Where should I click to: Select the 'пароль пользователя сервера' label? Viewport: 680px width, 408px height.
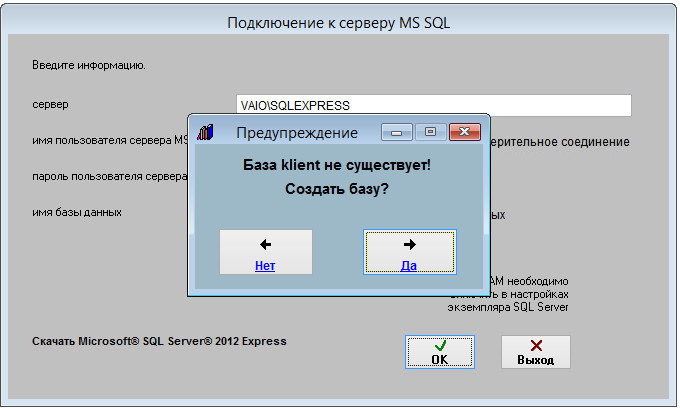pyautogui.click(x=109, y=176)
